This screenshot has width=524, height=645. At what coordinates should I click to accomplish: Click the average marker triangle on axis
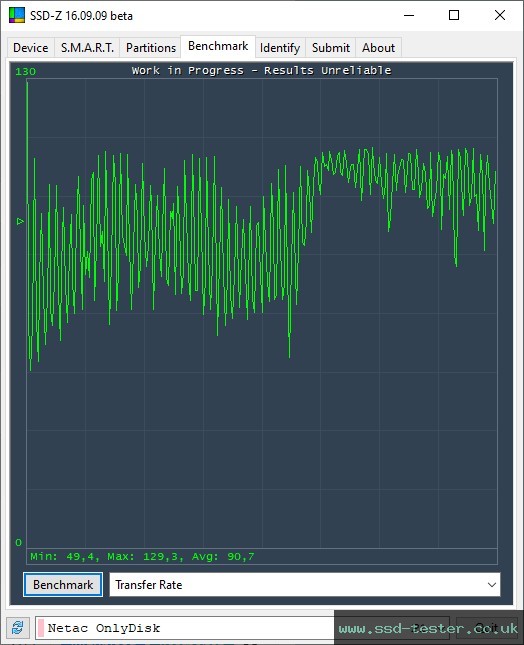point(20,221)
